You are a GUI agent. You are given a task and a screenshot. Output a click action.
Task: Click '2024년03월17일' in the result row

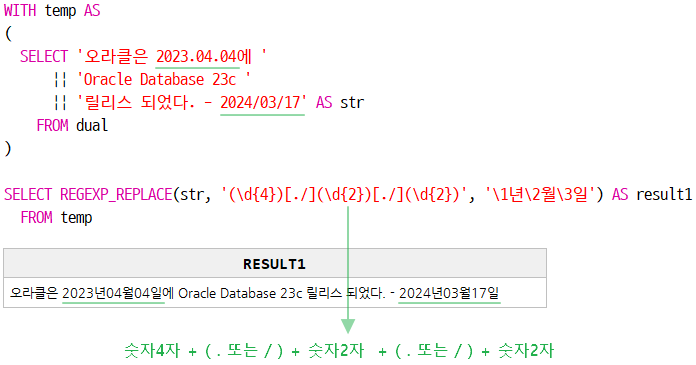pyautogui.click(x=449, y=293)
